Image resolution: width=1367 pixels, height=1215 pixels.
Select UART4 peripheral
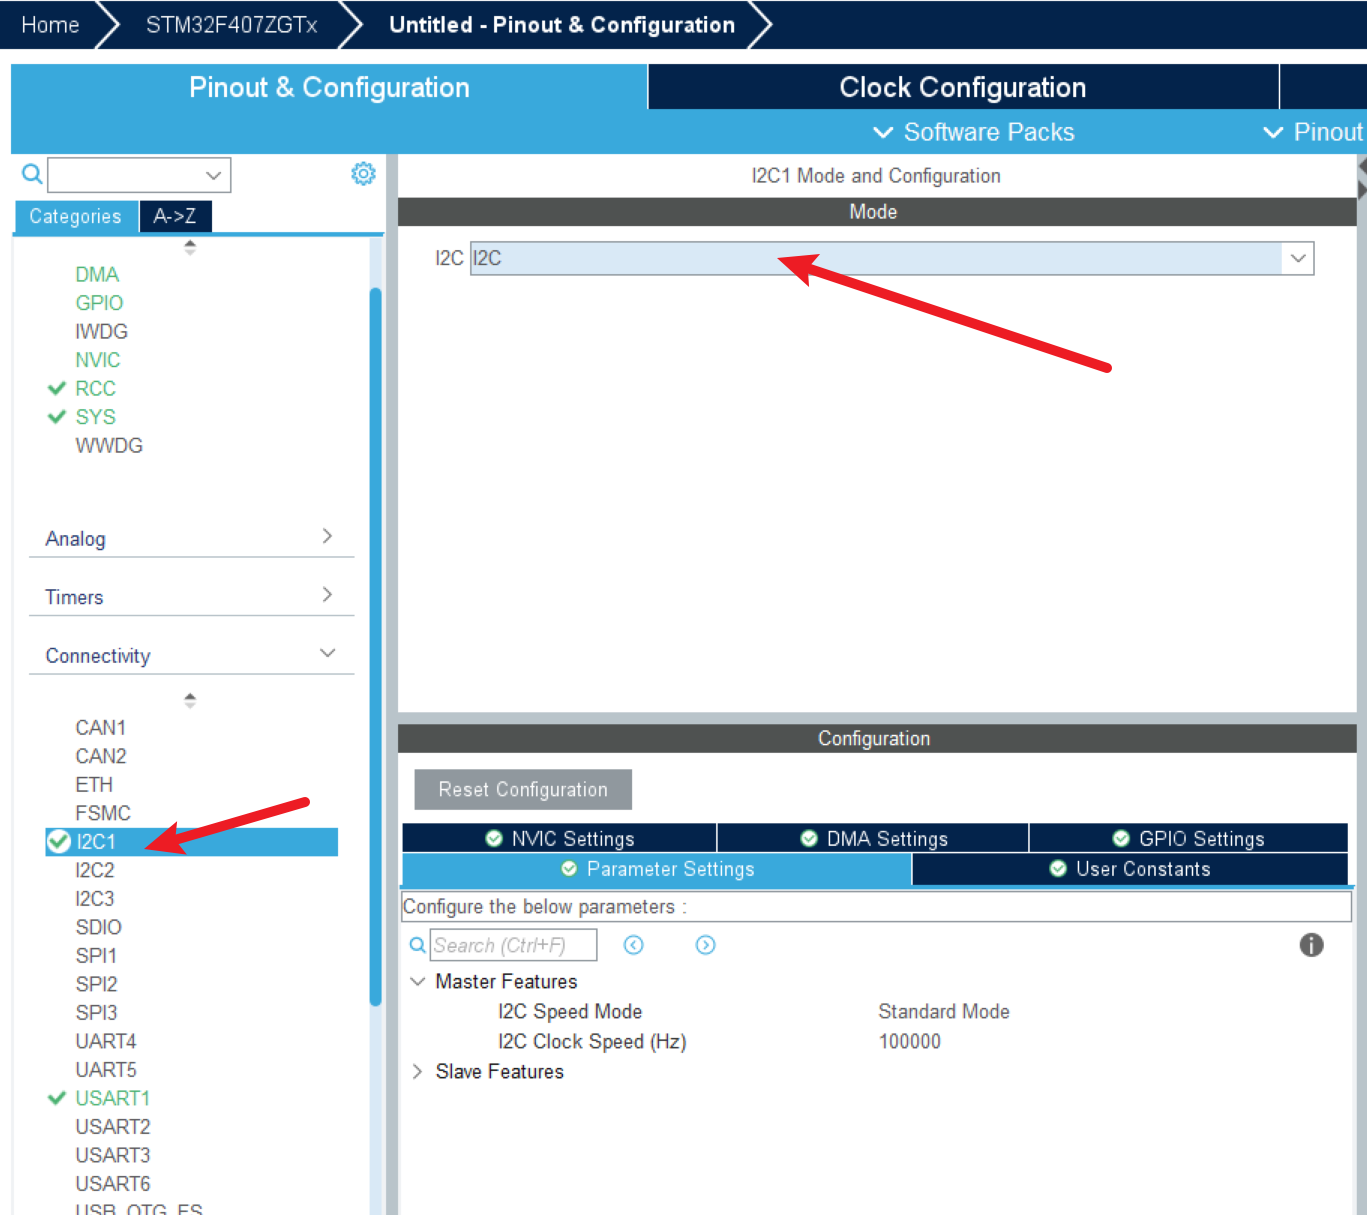coord(106,1041)
